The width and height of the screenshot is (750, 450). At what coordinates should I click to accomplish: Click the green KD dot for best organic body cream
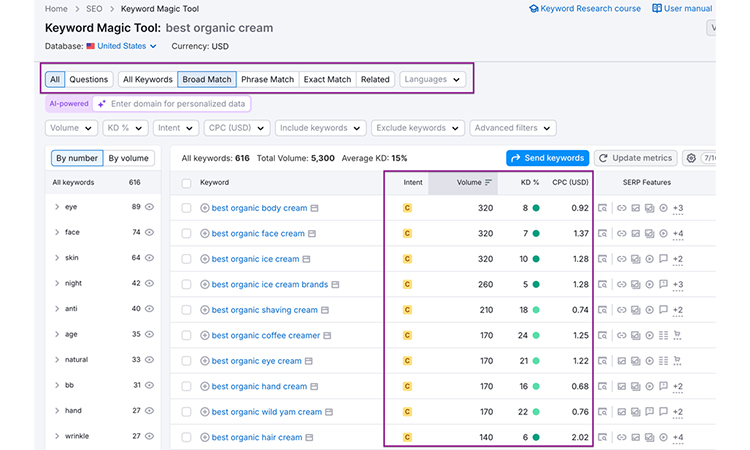pos(536,208)
